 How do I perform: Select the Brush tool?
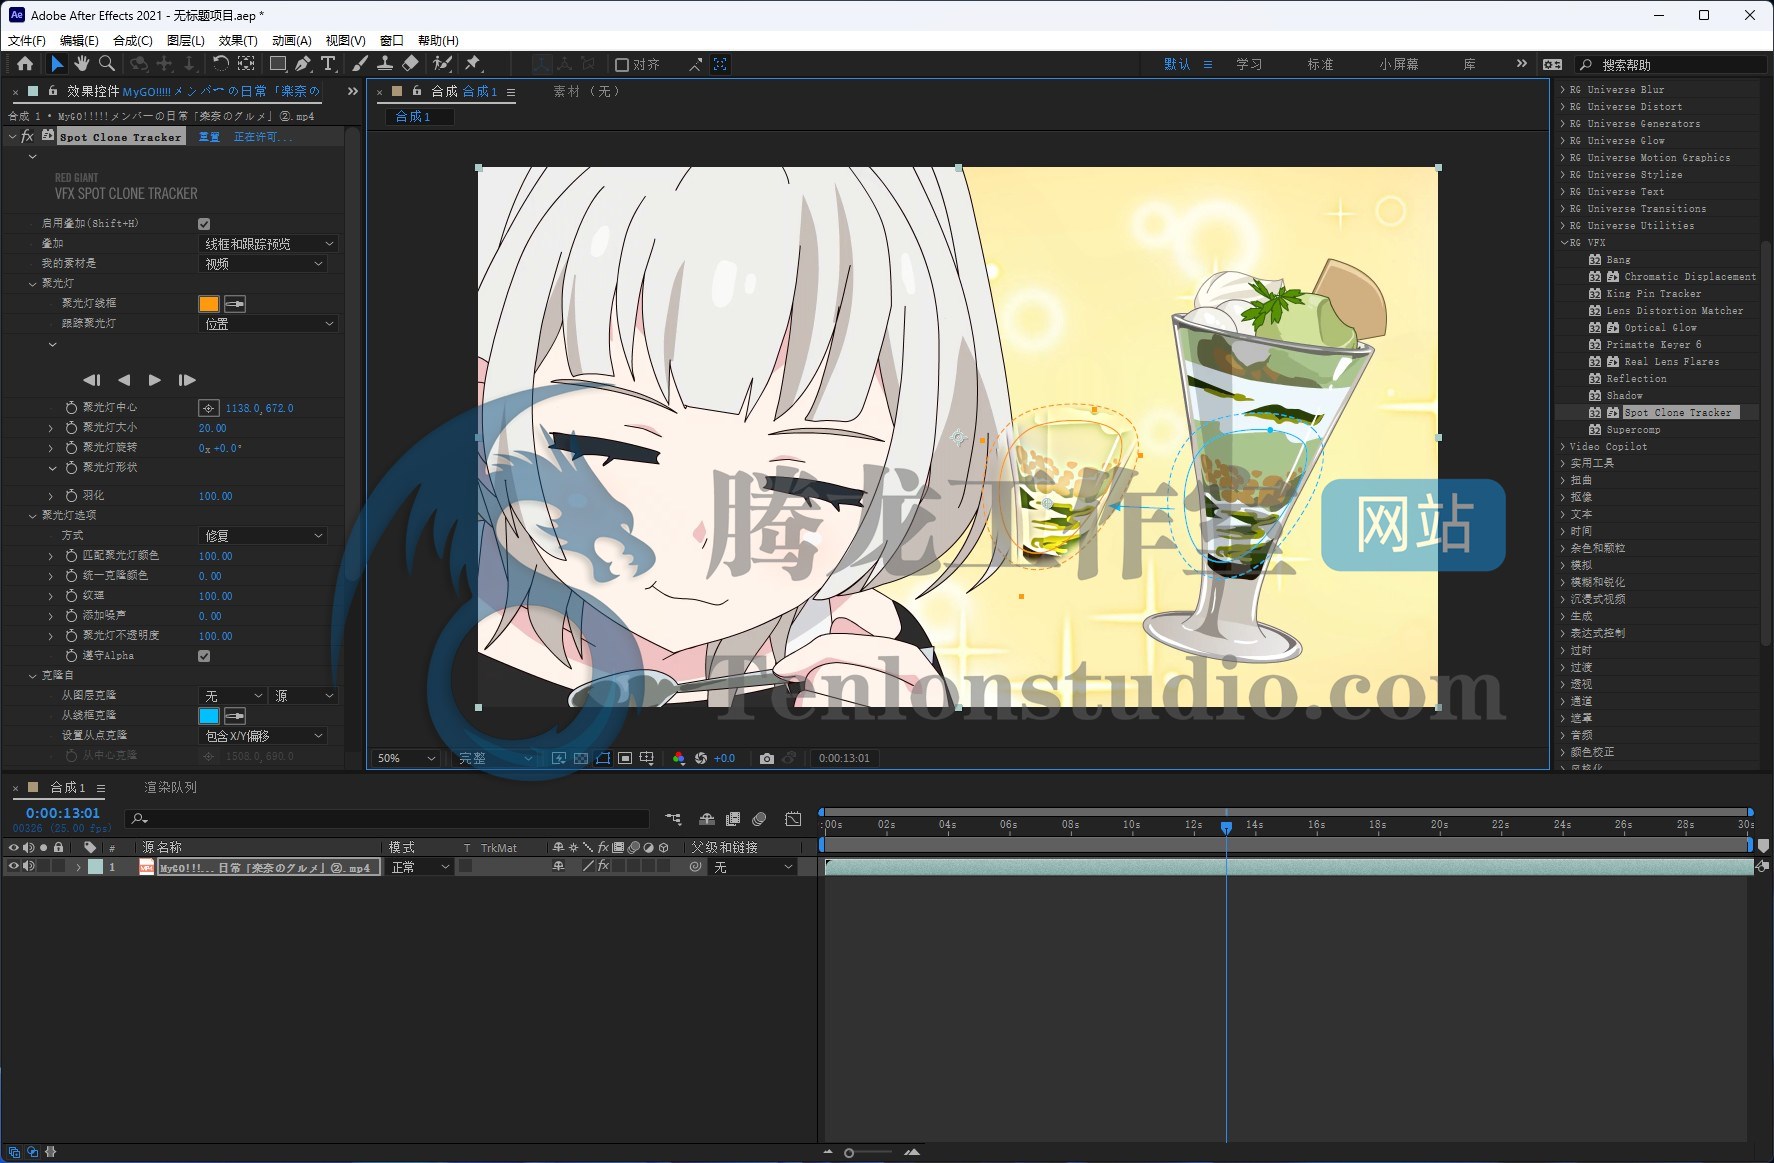point(360,64)
